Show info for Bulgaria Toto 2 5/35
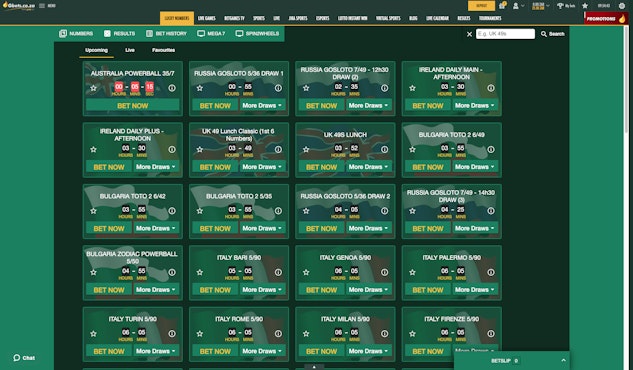 [x=278, y=211]
